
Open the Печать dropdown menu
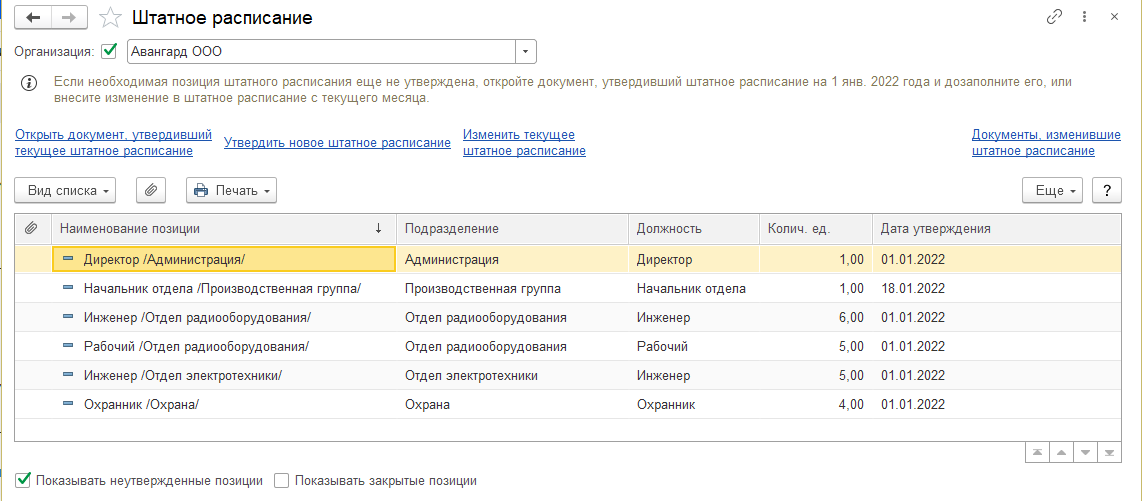231,190
